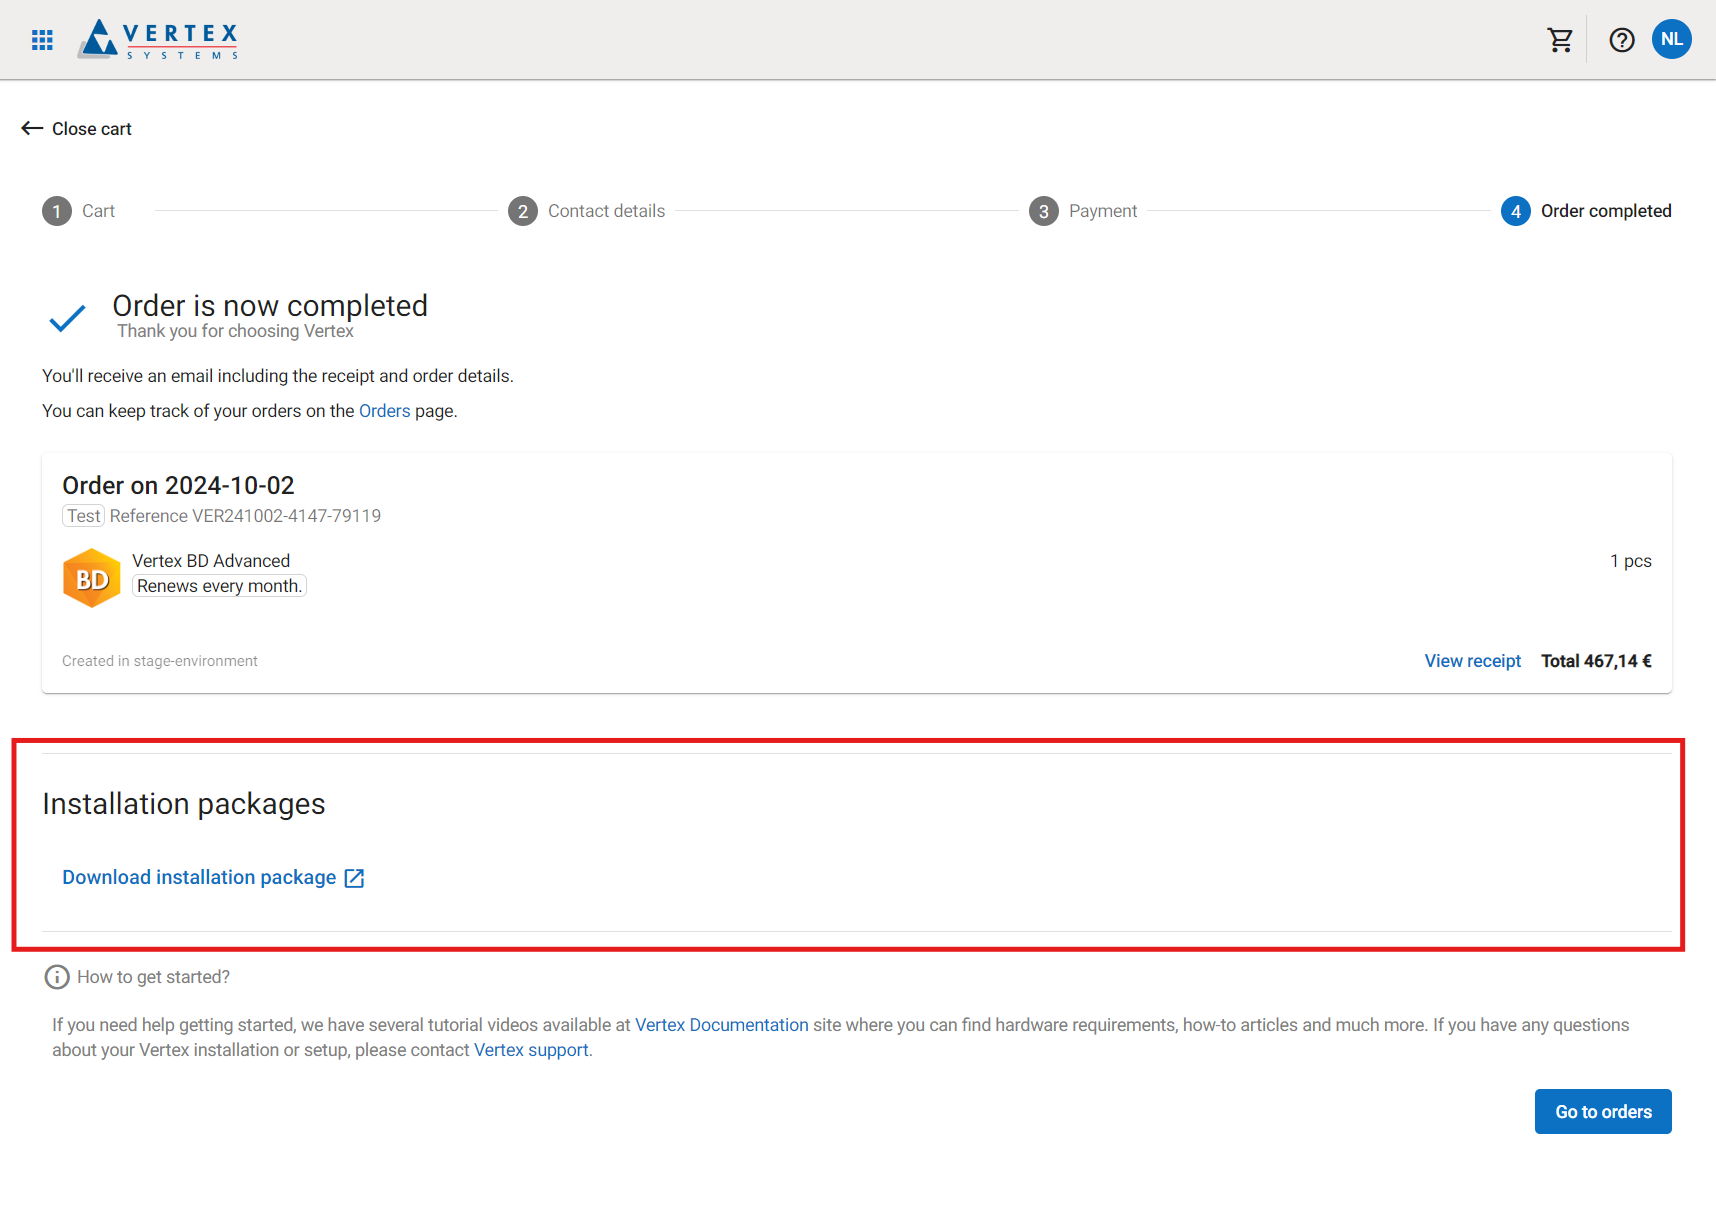Click the Vertex Systems logo
The image size is (1716, 1222).
[x=160, y=40]
